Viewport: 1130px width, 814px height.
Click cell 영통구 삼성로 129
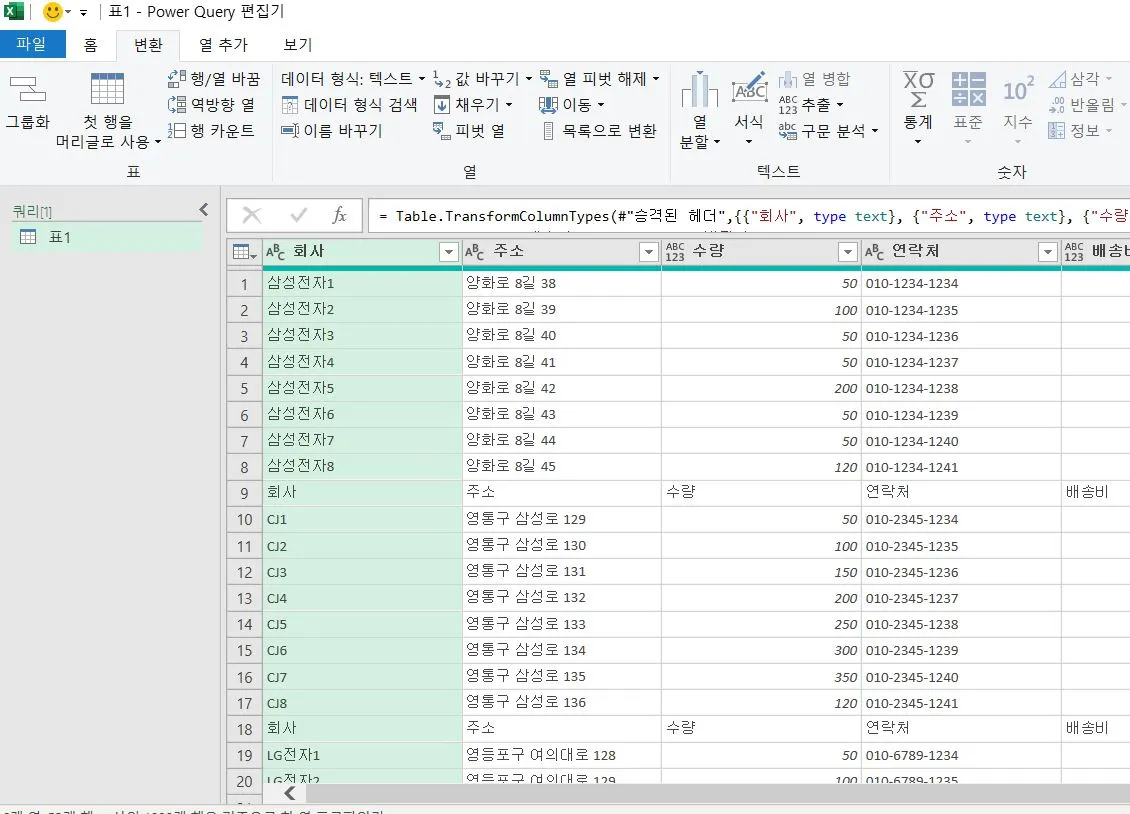561,519
